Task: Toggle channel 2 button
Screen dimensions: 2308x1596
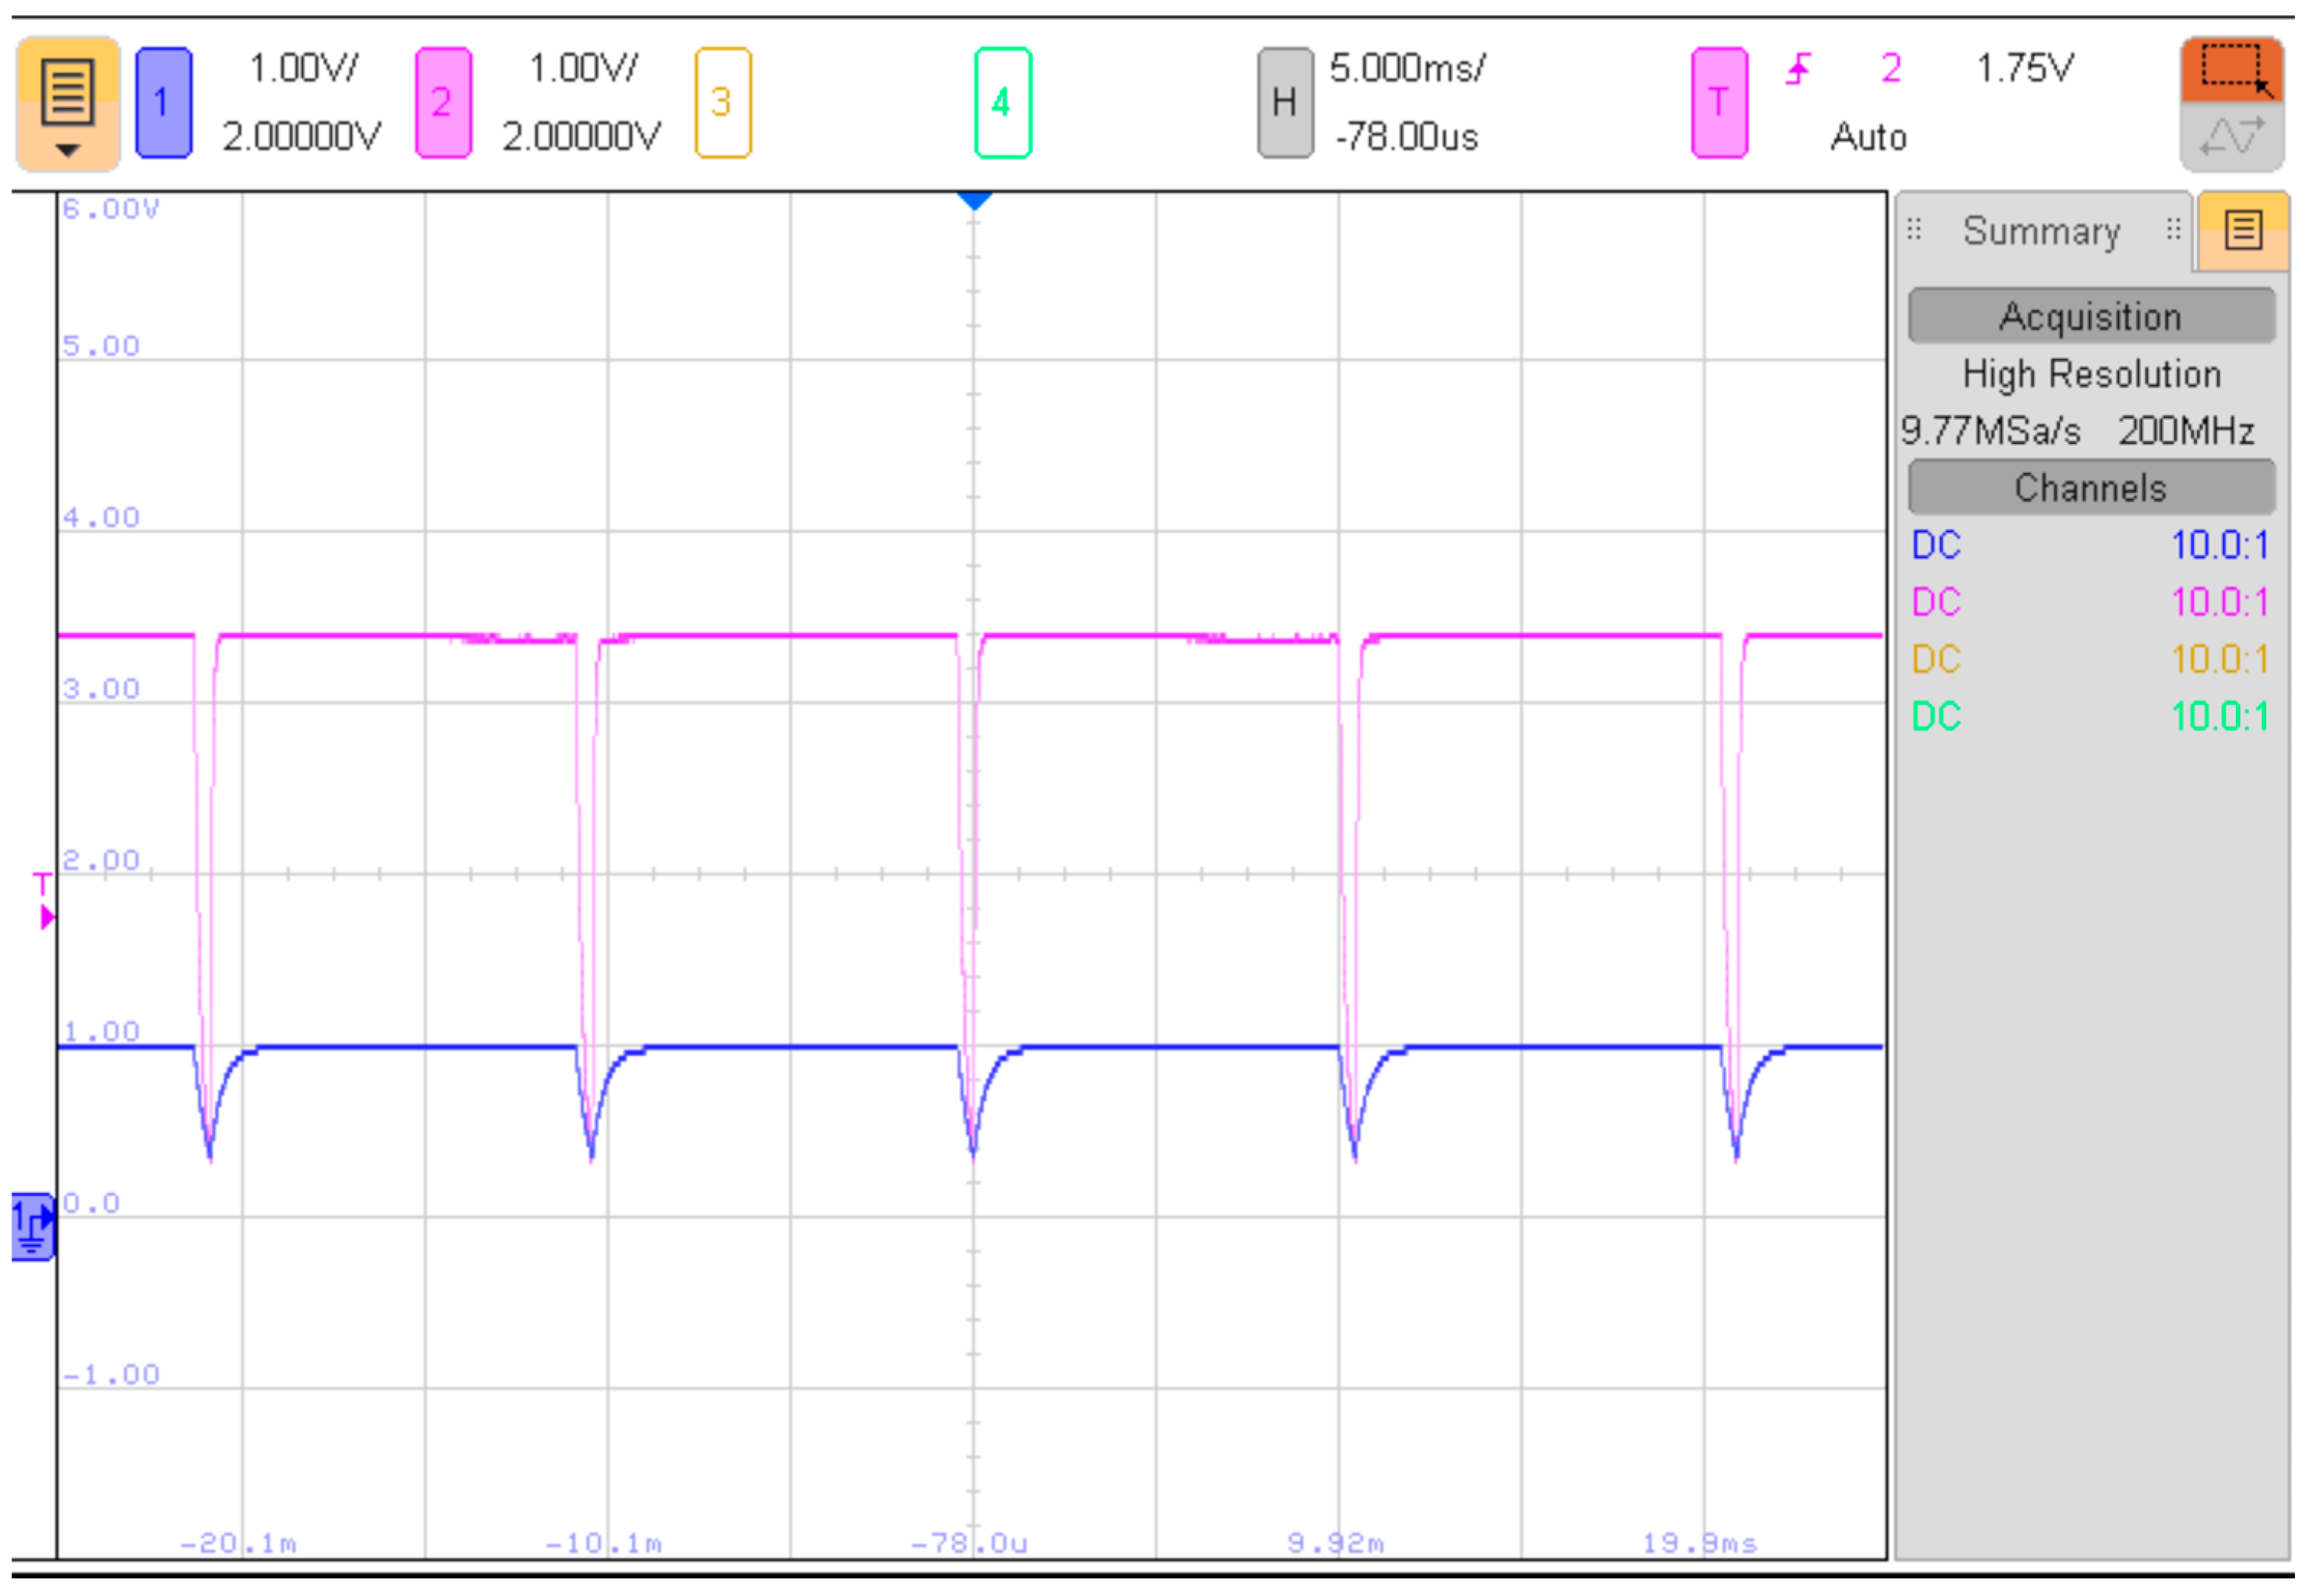Action: coord(443,103)
